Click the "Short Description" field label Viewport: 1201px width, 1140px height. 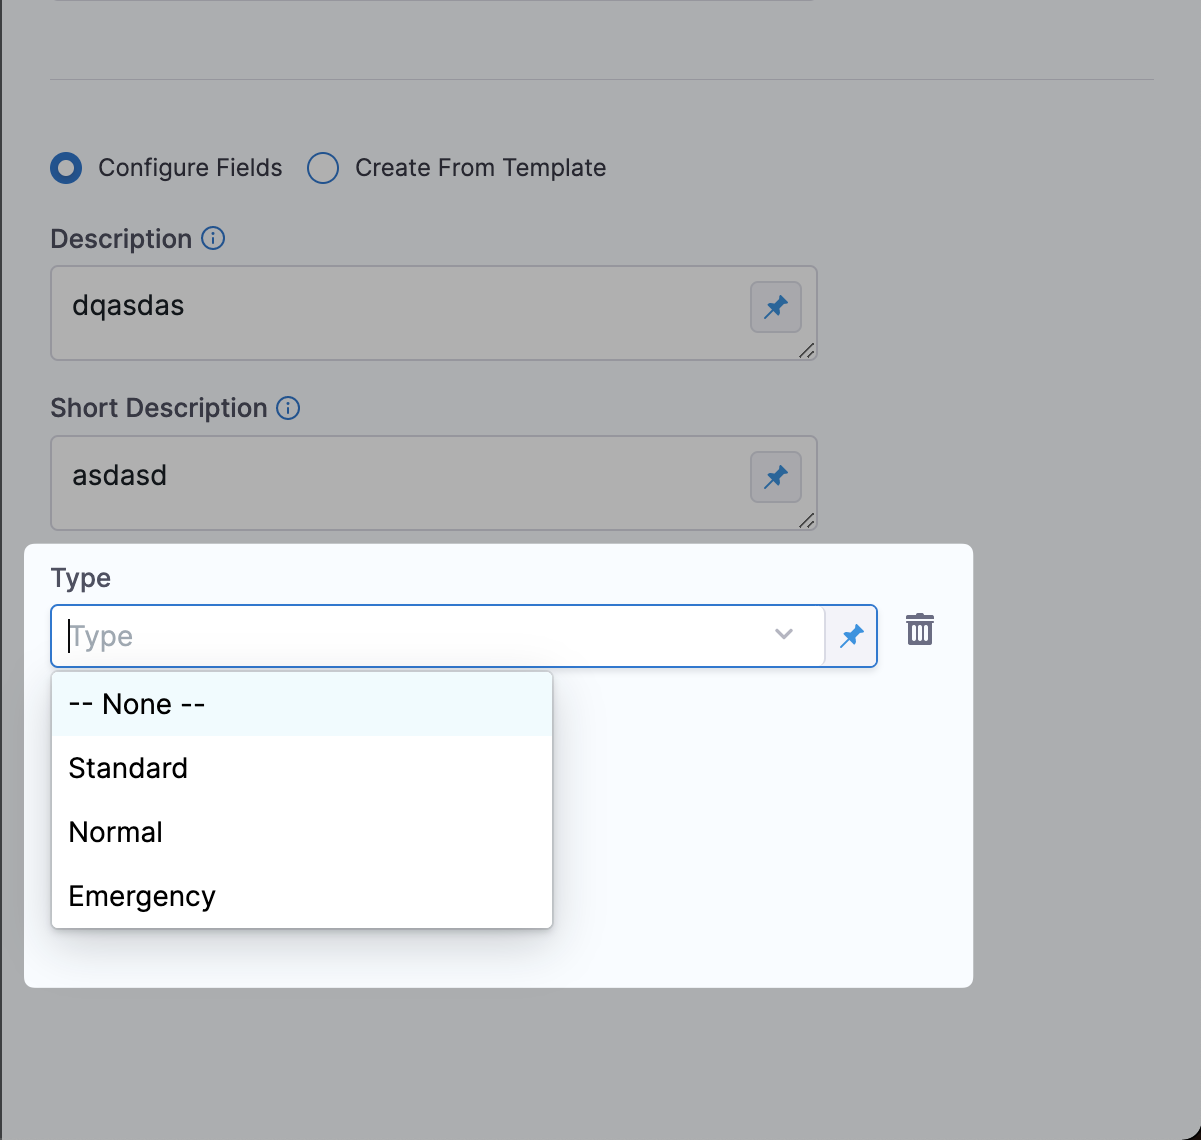tap(159, 408)
